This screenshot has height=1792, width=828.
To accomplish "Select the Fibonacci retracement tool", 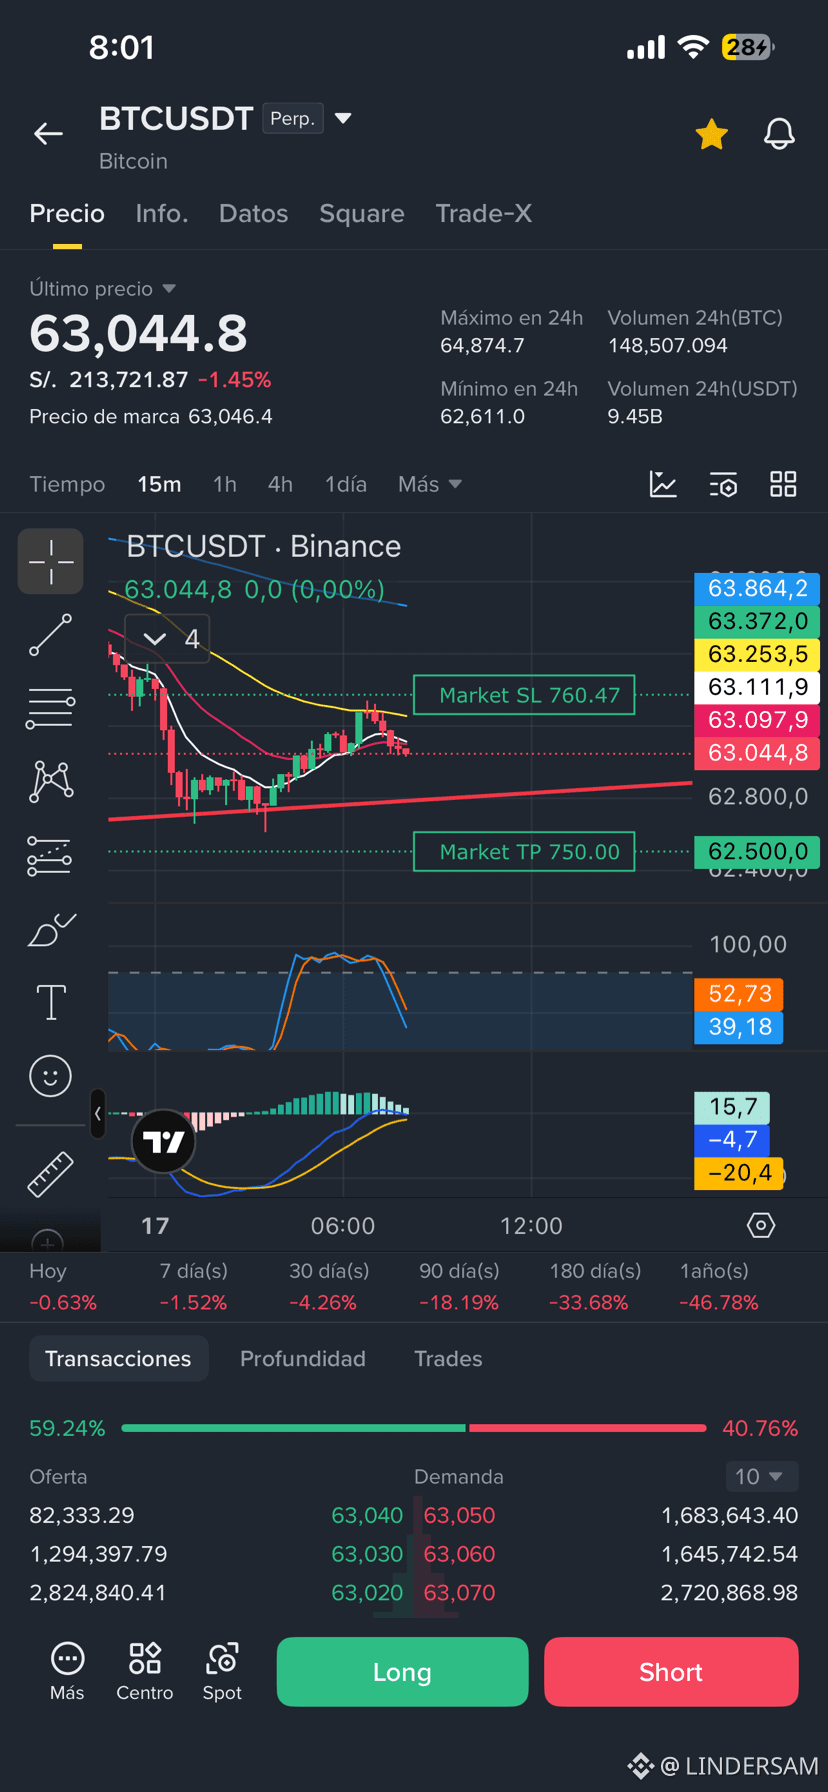I will click(50, 708).
